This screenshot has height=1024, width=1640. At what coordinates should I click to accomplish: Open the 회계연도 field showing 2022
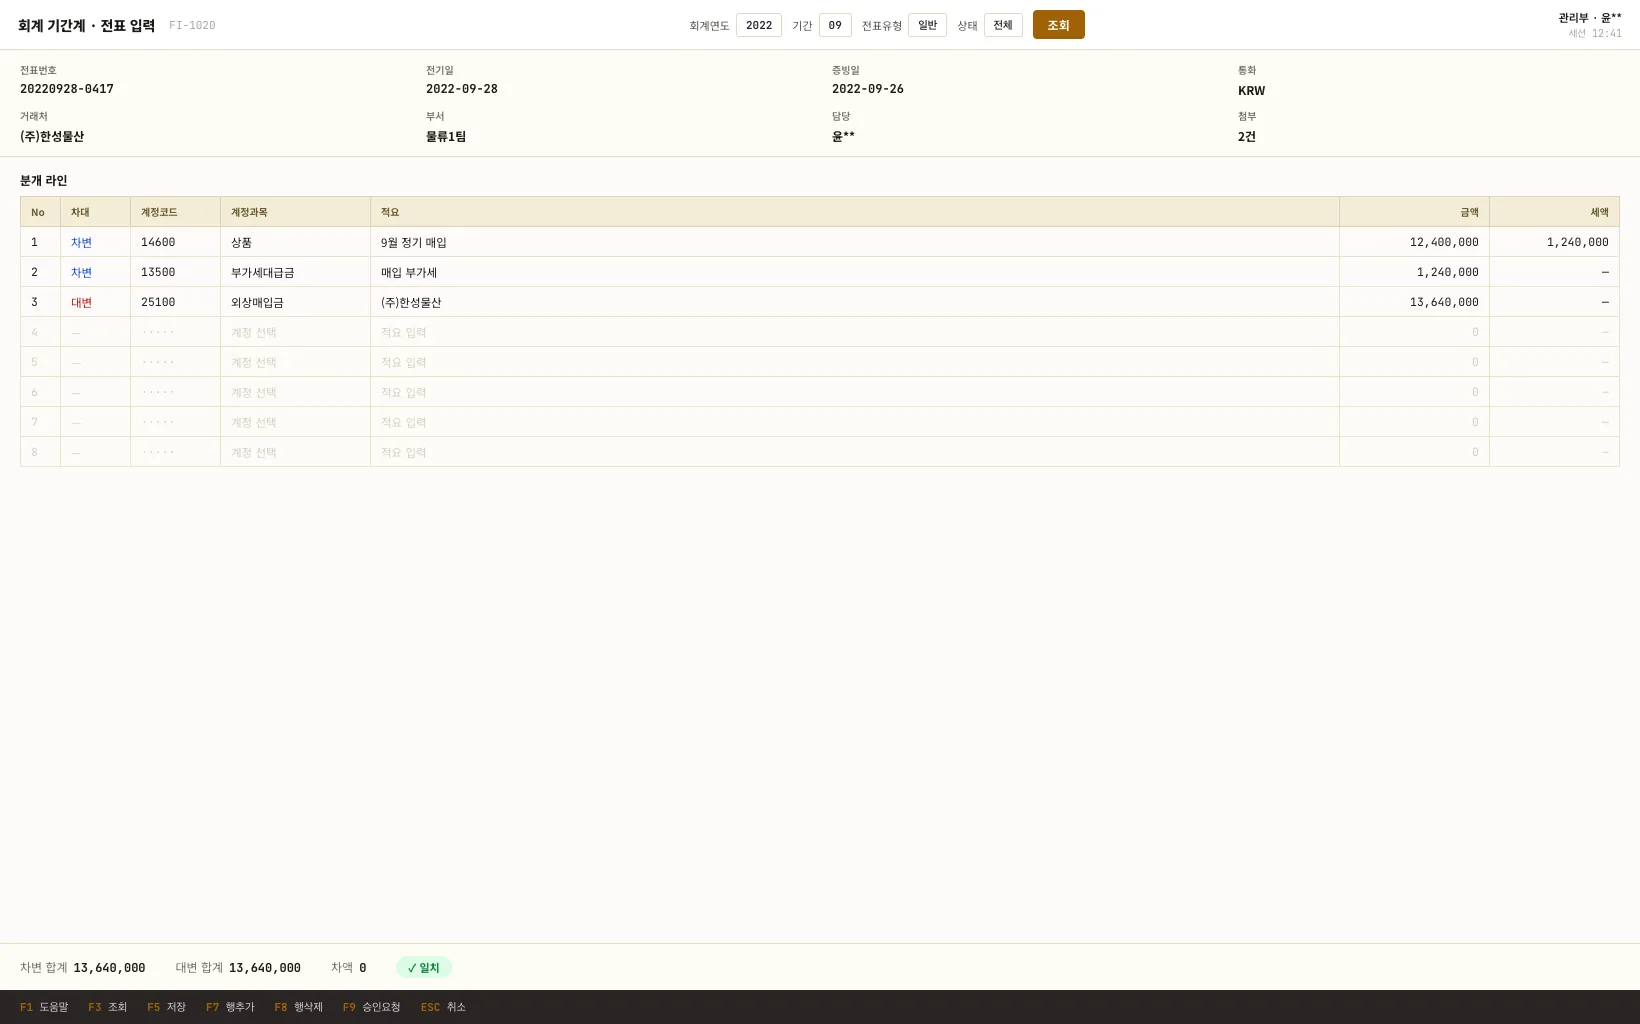coord(759,25)
